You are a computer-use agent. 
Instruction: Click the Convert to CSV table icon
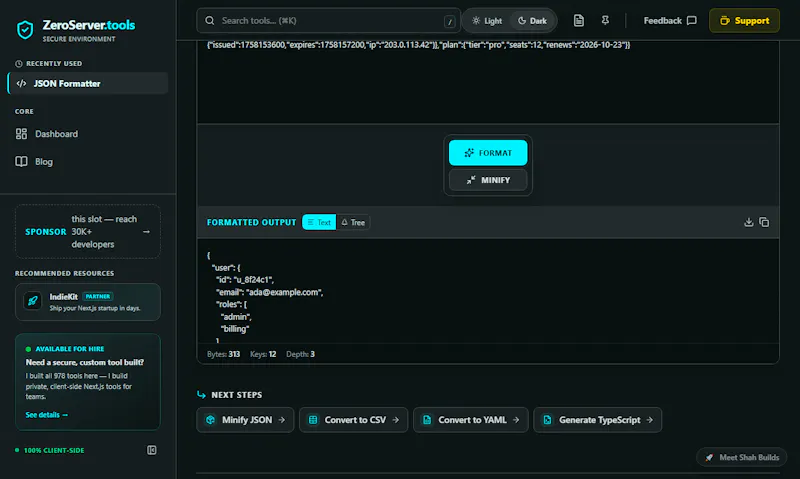pos(313,420)
